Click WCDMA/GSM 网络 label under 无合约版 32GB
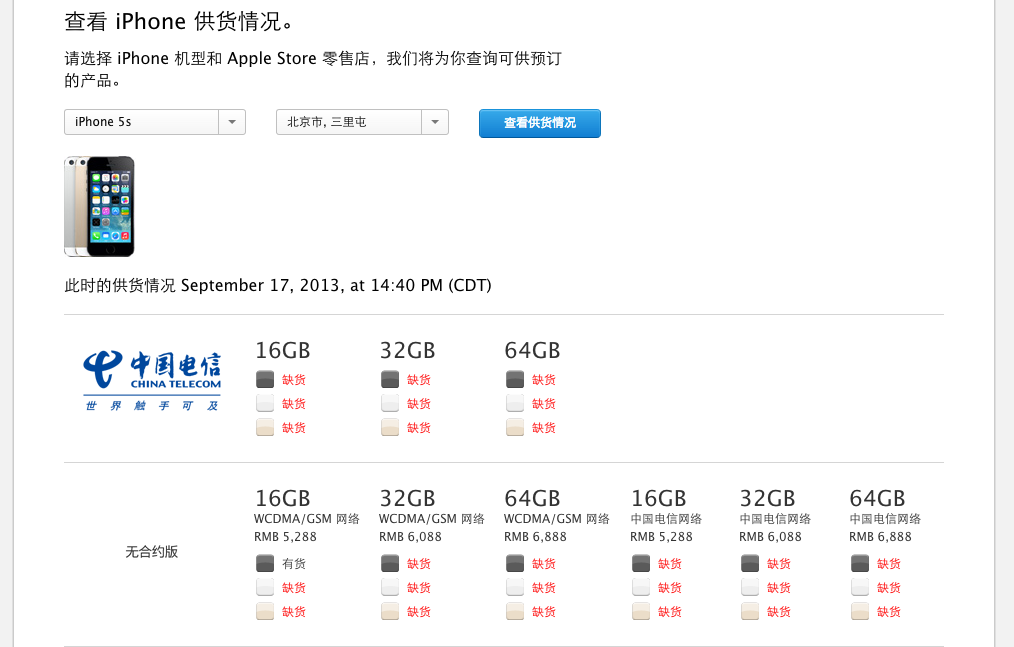Screen dimensions: 1014x647 [x=431, y=519]
